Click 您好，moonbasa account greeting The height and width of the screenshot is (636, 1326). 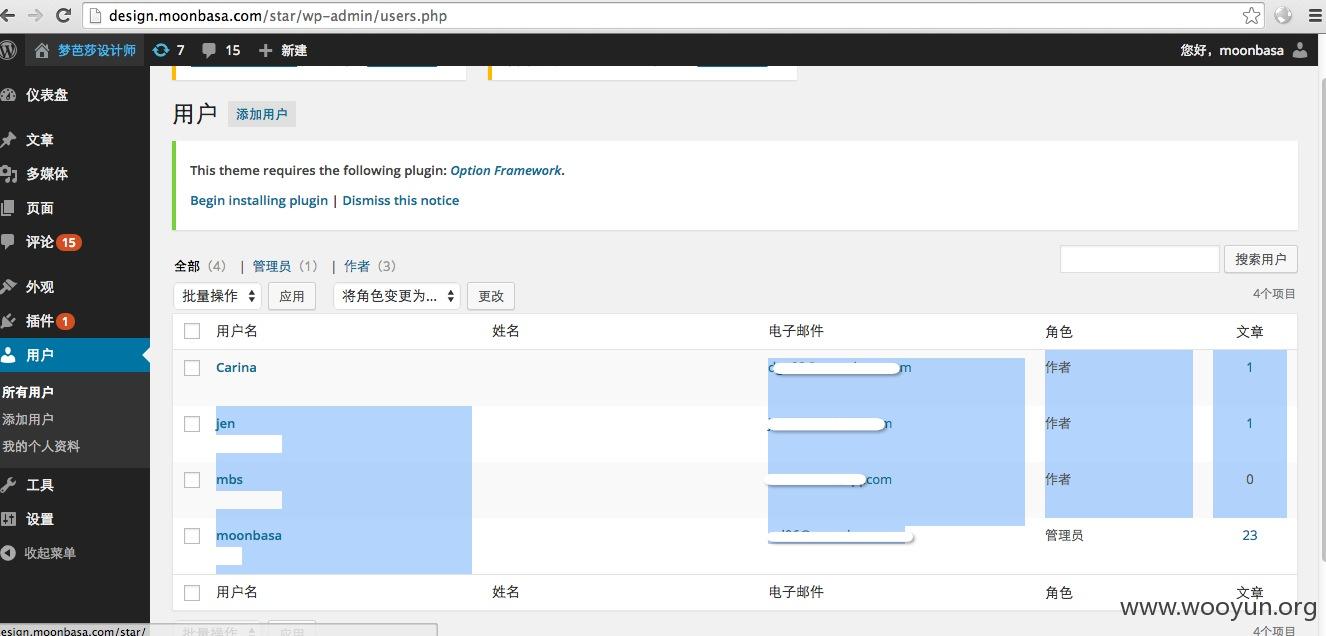[1231, 50]
